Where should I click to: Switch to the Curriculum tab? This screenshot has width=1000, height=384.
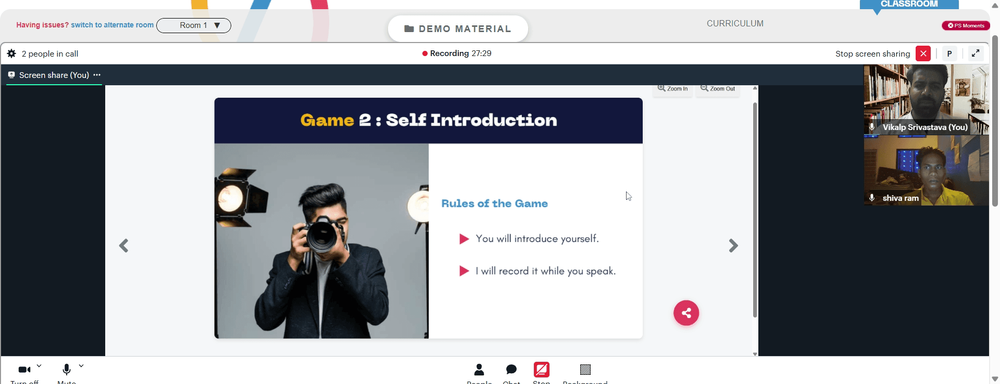pyautogui.click(x=735, y=24)
